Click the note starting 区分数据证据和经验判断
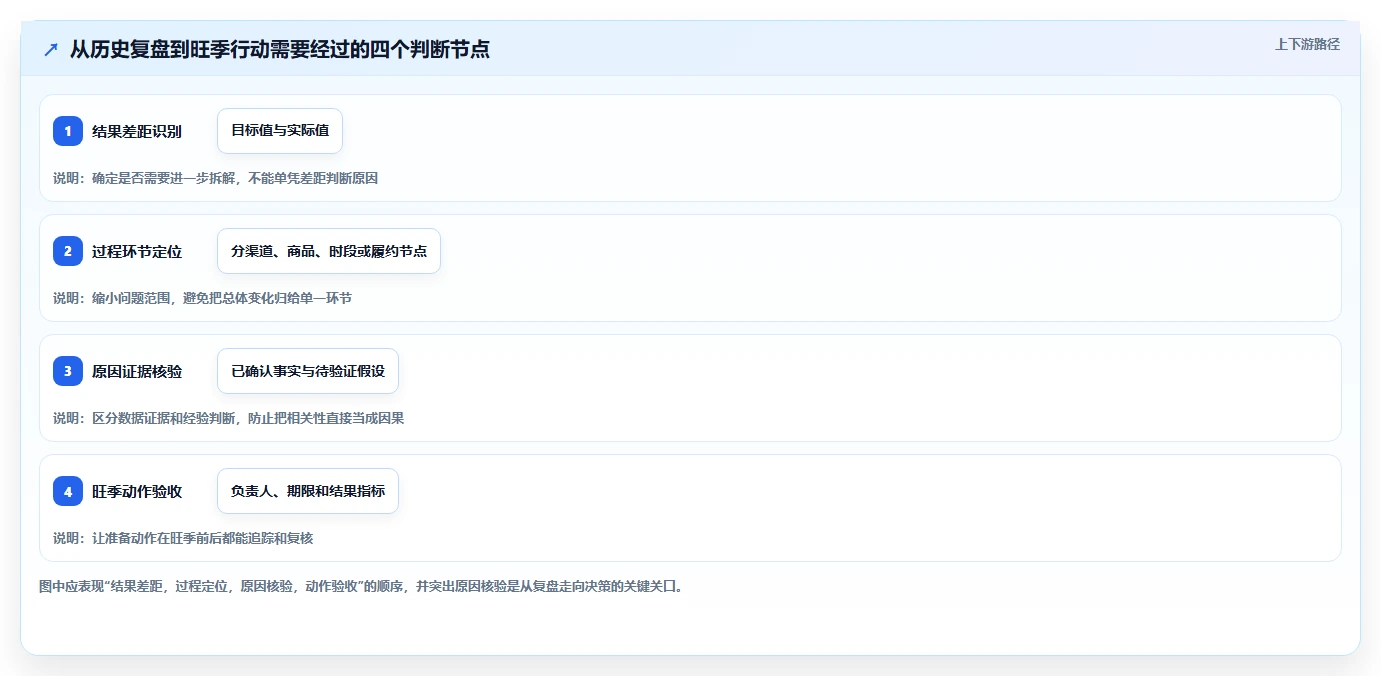The image size is (1381, 676). (228, 418)
